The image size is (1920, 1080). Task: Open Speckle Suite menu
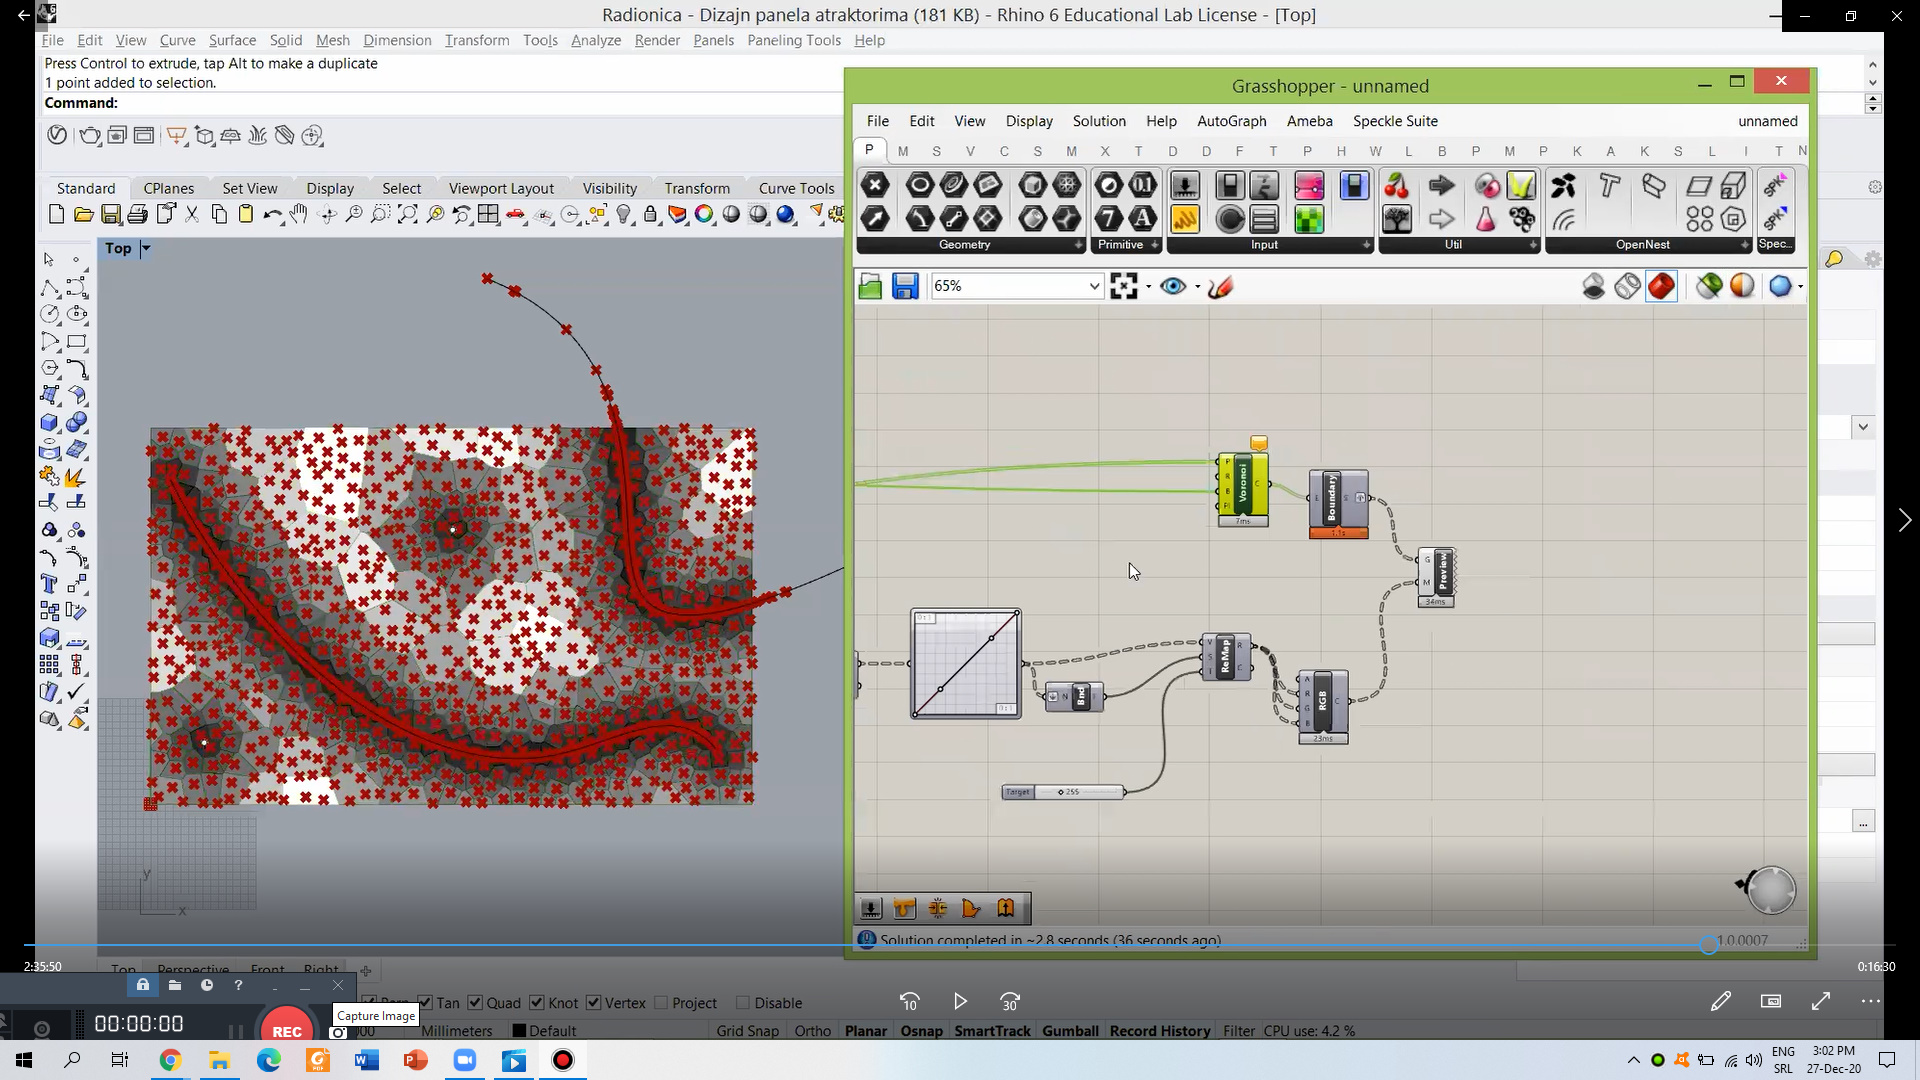click(x=1395, y=121)
